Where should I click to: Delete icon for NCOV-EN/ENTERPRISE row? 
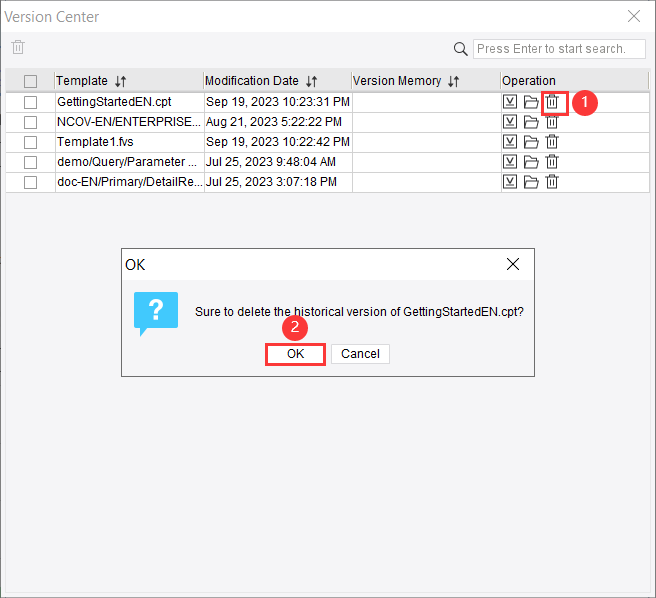(552, 122)
